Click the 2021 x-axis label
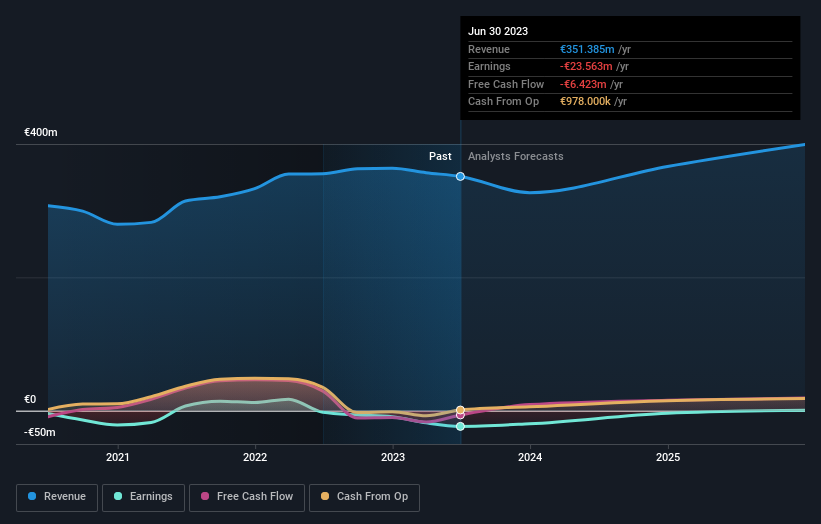 click(118, 457)
